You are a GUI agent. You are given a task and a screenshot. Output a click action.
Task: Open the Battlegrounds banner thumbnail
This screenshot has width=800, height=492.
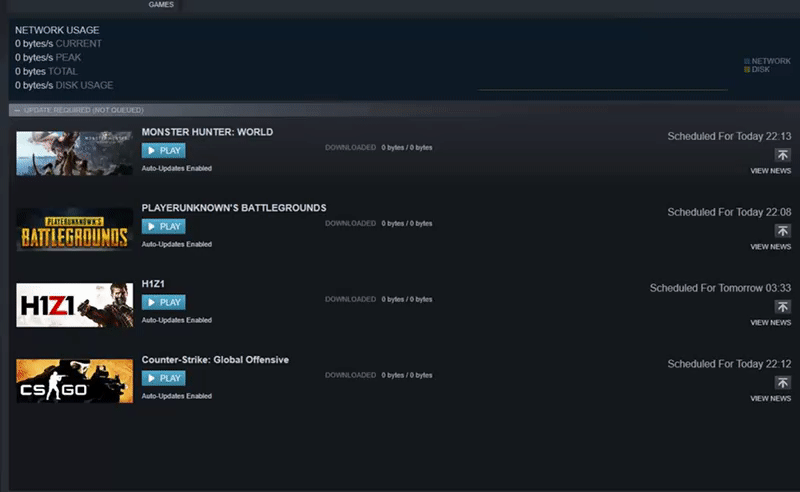[74, 230]
